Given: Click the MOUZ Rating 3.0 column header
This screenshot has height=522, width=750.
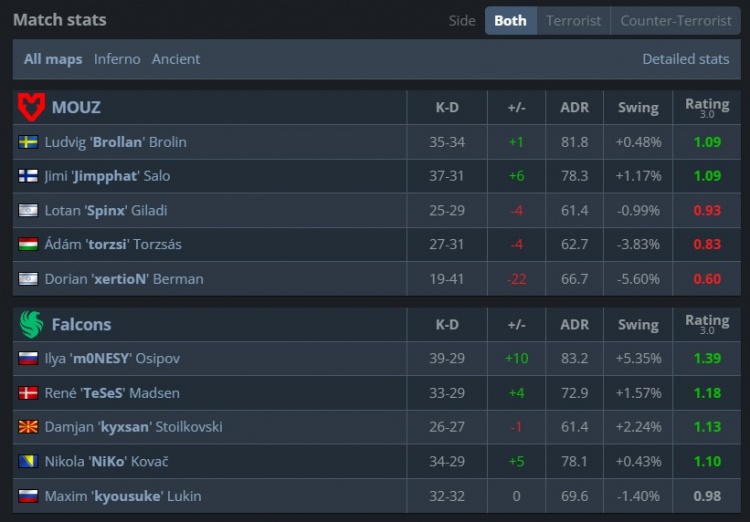Looking at the screenshot, I should click(x=707, y=107).
